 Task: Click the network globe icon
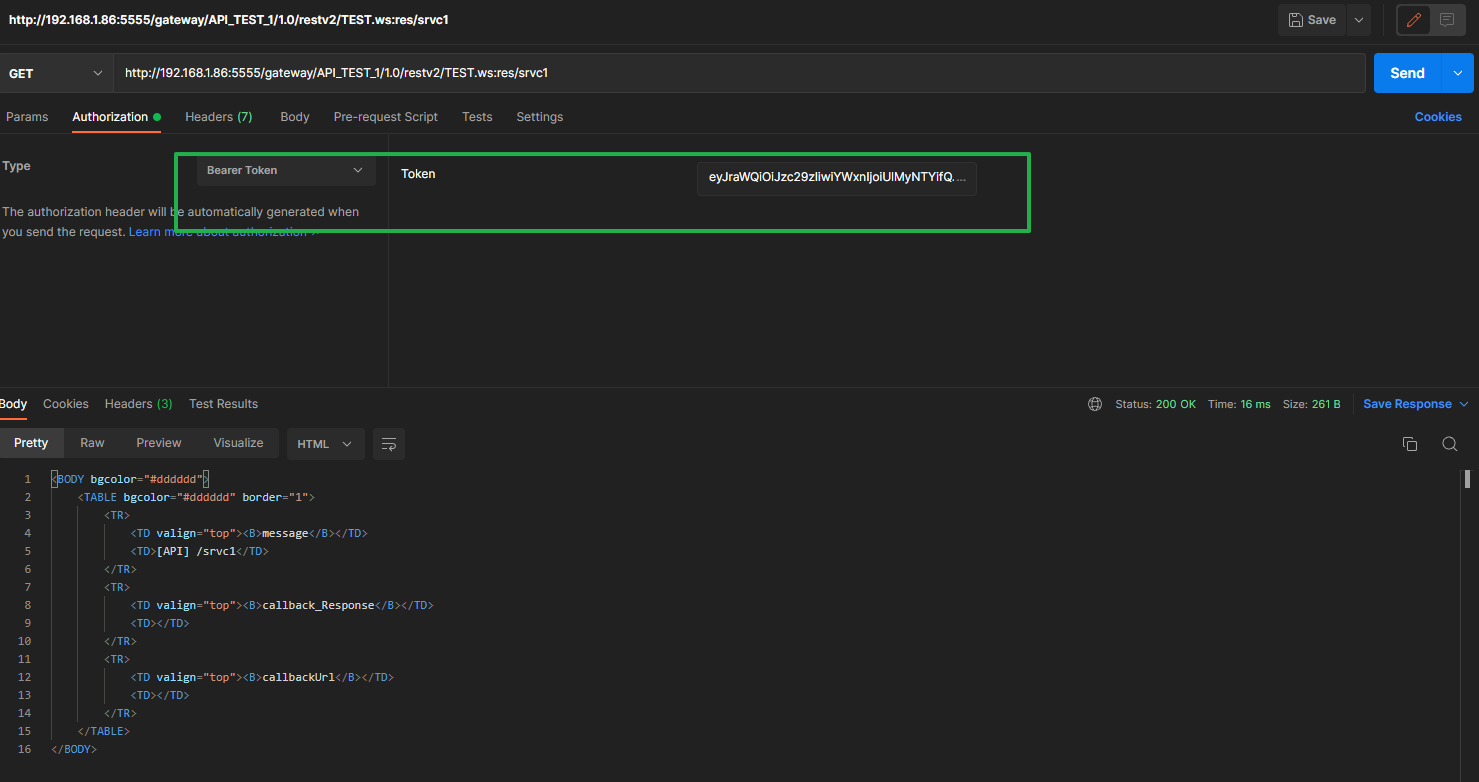[1095, 404]
